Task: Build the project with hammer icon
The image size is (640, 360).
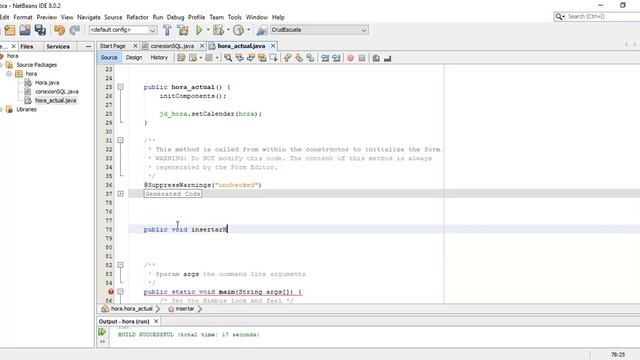Action: [x=167, y=30]
